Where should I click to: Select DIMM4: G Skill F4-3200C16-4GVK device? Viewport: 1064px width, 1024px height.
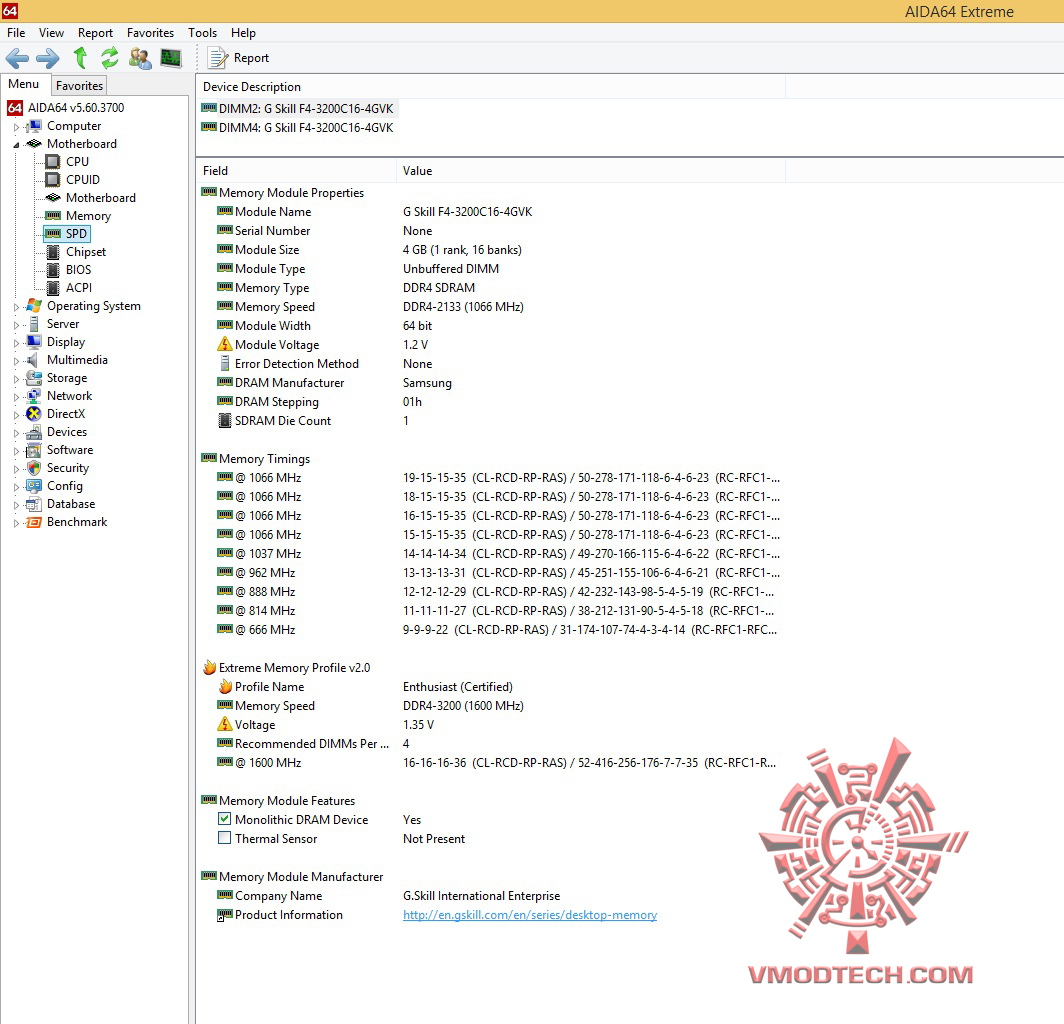click(297, 128)
